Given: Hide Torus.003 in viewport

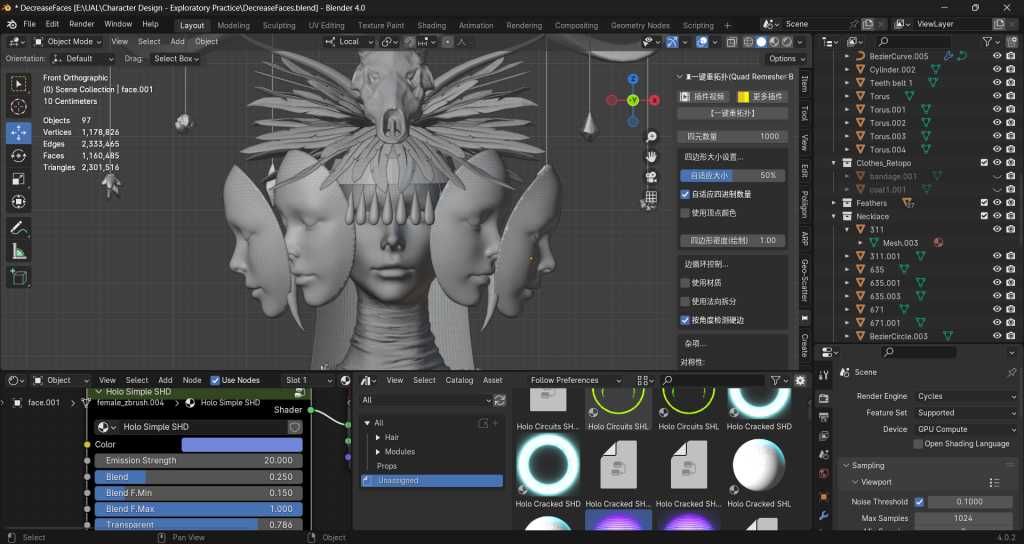Looking at the screenshot, I should tap(997, 136).
